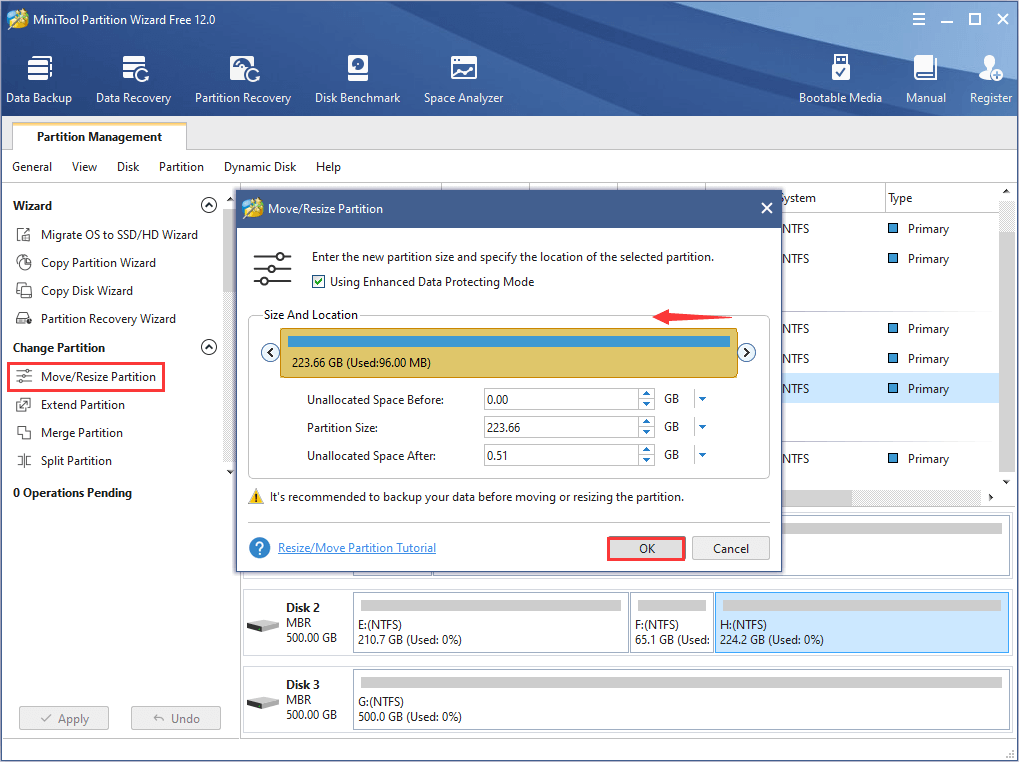The width and height of the screenshot is (1019, 762).
Task: Choose Split Partition in the sidebar
Action: click(64, 461)
